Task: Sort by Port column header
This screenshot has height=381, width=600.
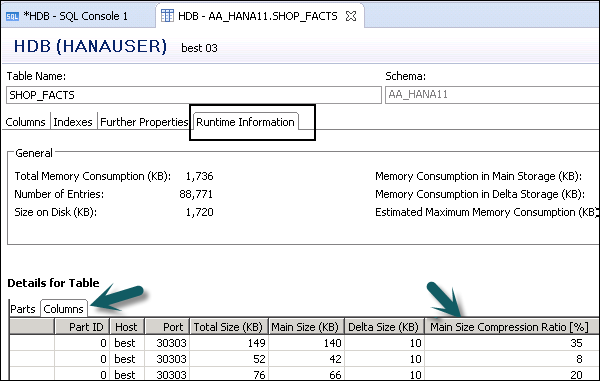Action: (167, 327)
